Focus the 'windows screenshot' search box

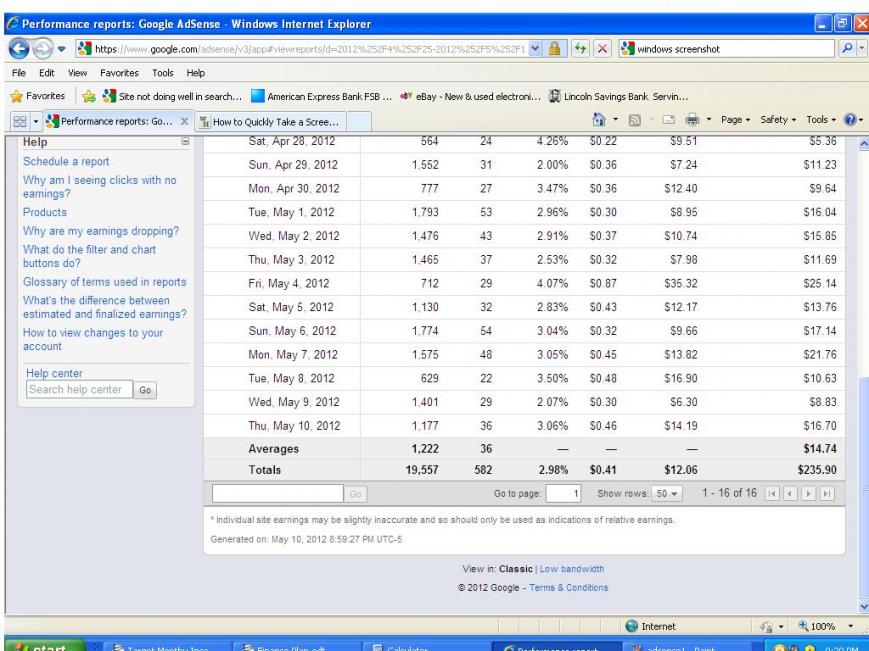click(x=733, y=49)
